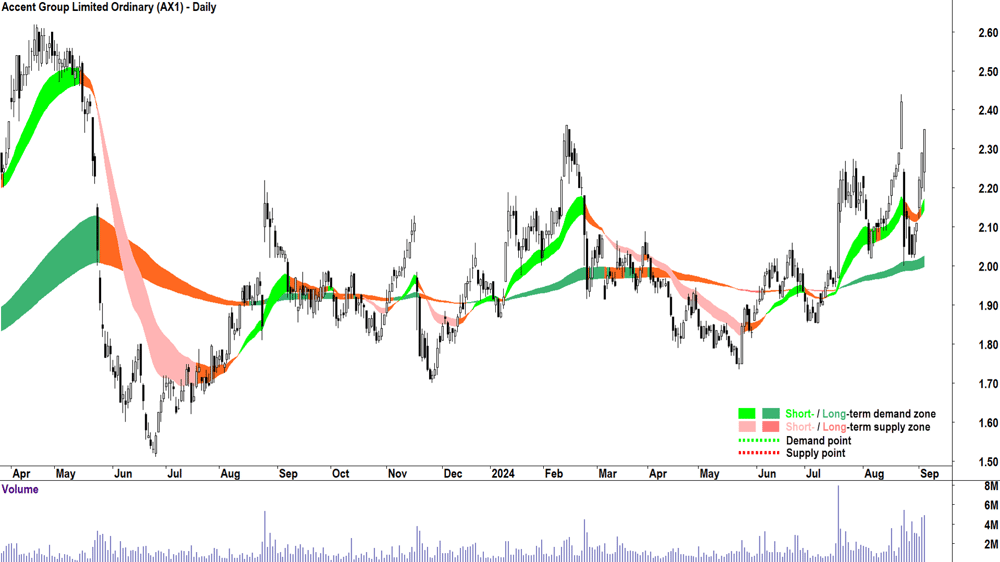The image size is (1000, 562).
Task: Click the Nov label on time axis
Action: tap(397, 473)
